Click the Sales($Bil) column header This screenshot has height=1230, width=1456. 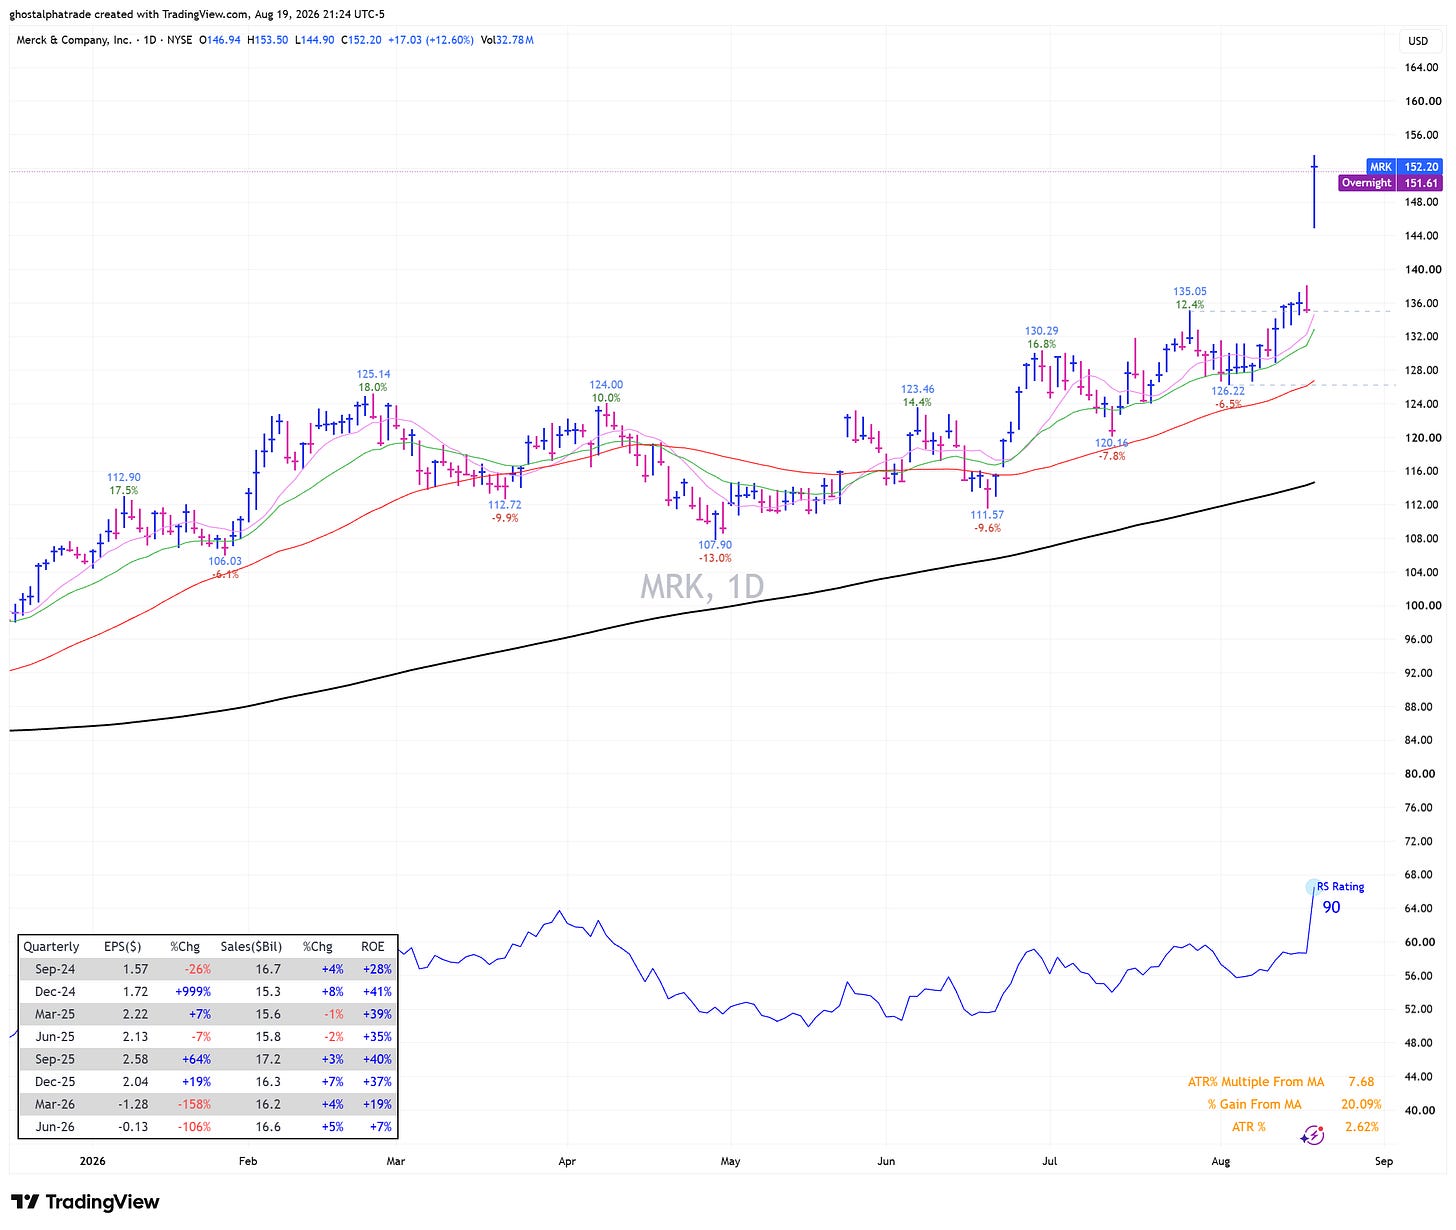click(251, 947)
